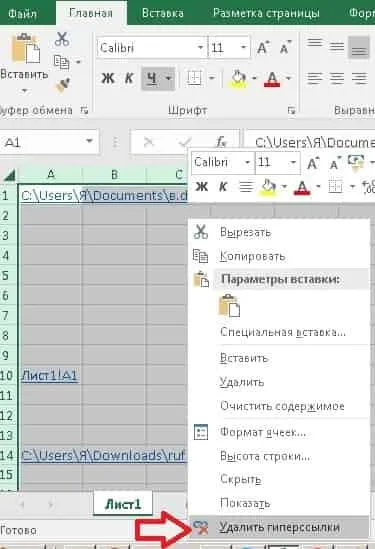Screen dimensions: 375x549
Task: Align text left in ribbon
Action: tap(314, 78)
